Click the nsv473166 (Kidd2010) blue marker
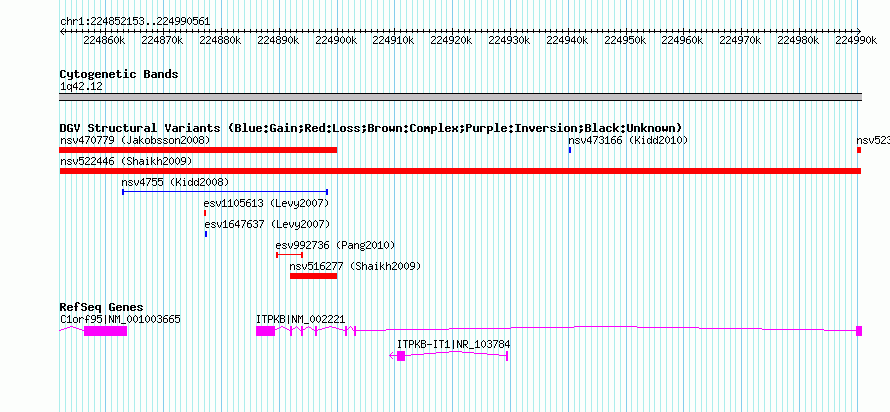 [570, 150]
